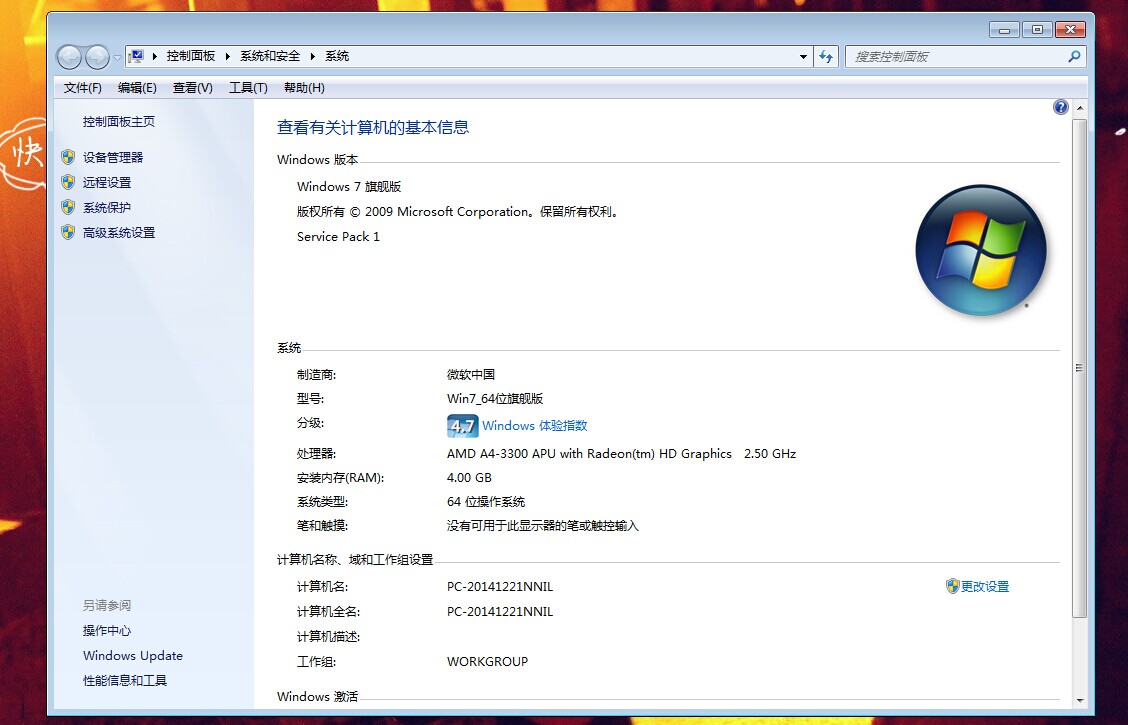Expand the arrow before 控制面板 breadcrumb
1128x725 pixels.
(x=155, y=56)
